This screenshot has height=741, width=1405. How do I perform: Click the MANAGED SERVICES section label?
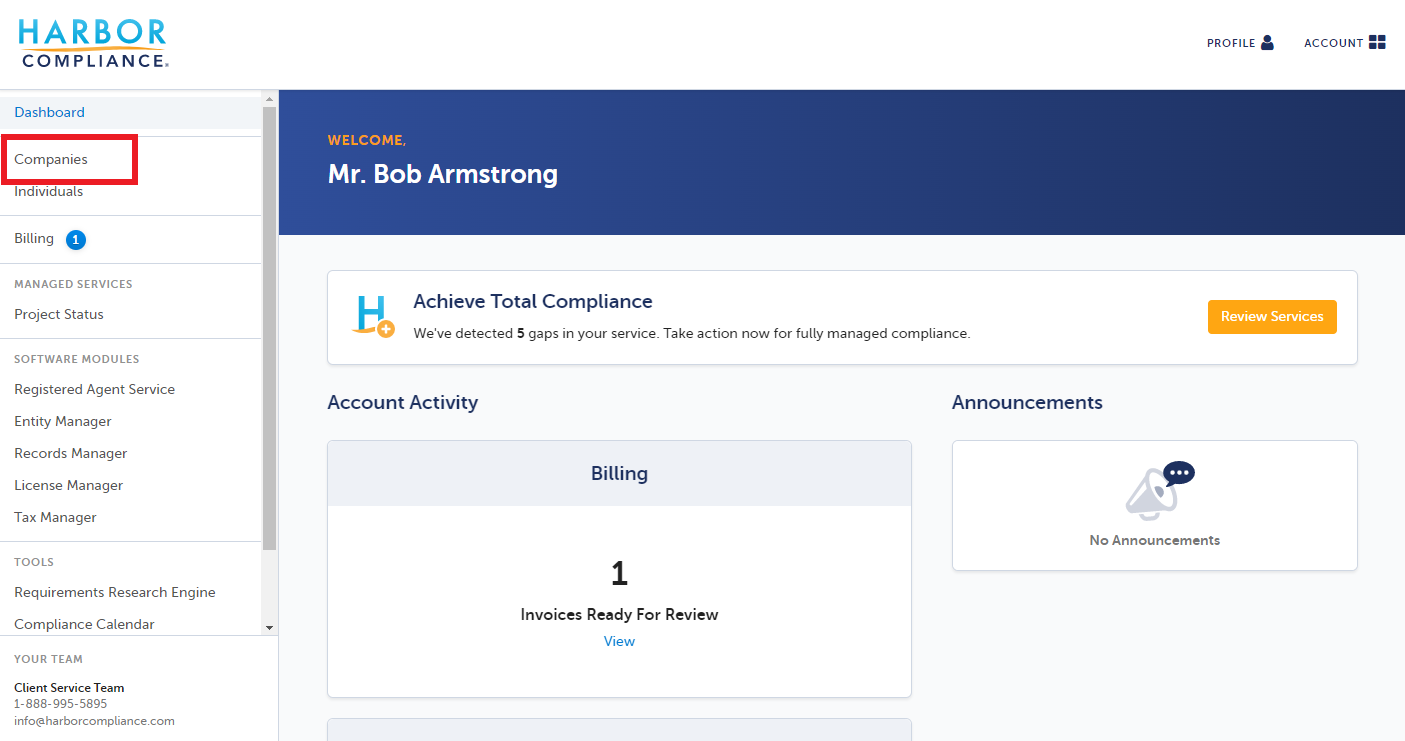[x=73, y=284]
